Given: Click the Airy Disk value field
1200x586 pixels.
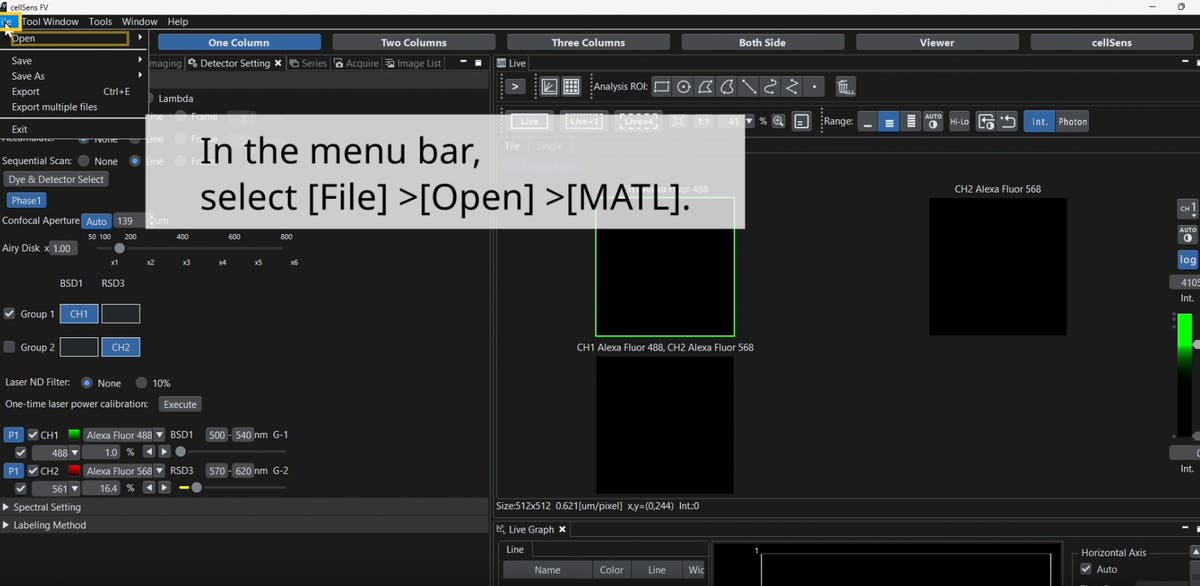Looking at the screenshot, I should click(63, 248).
